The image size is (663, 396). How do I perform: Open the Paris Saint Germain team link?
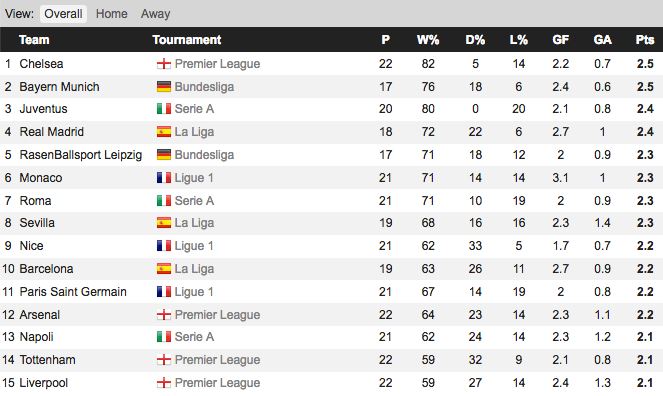[73, 292]
